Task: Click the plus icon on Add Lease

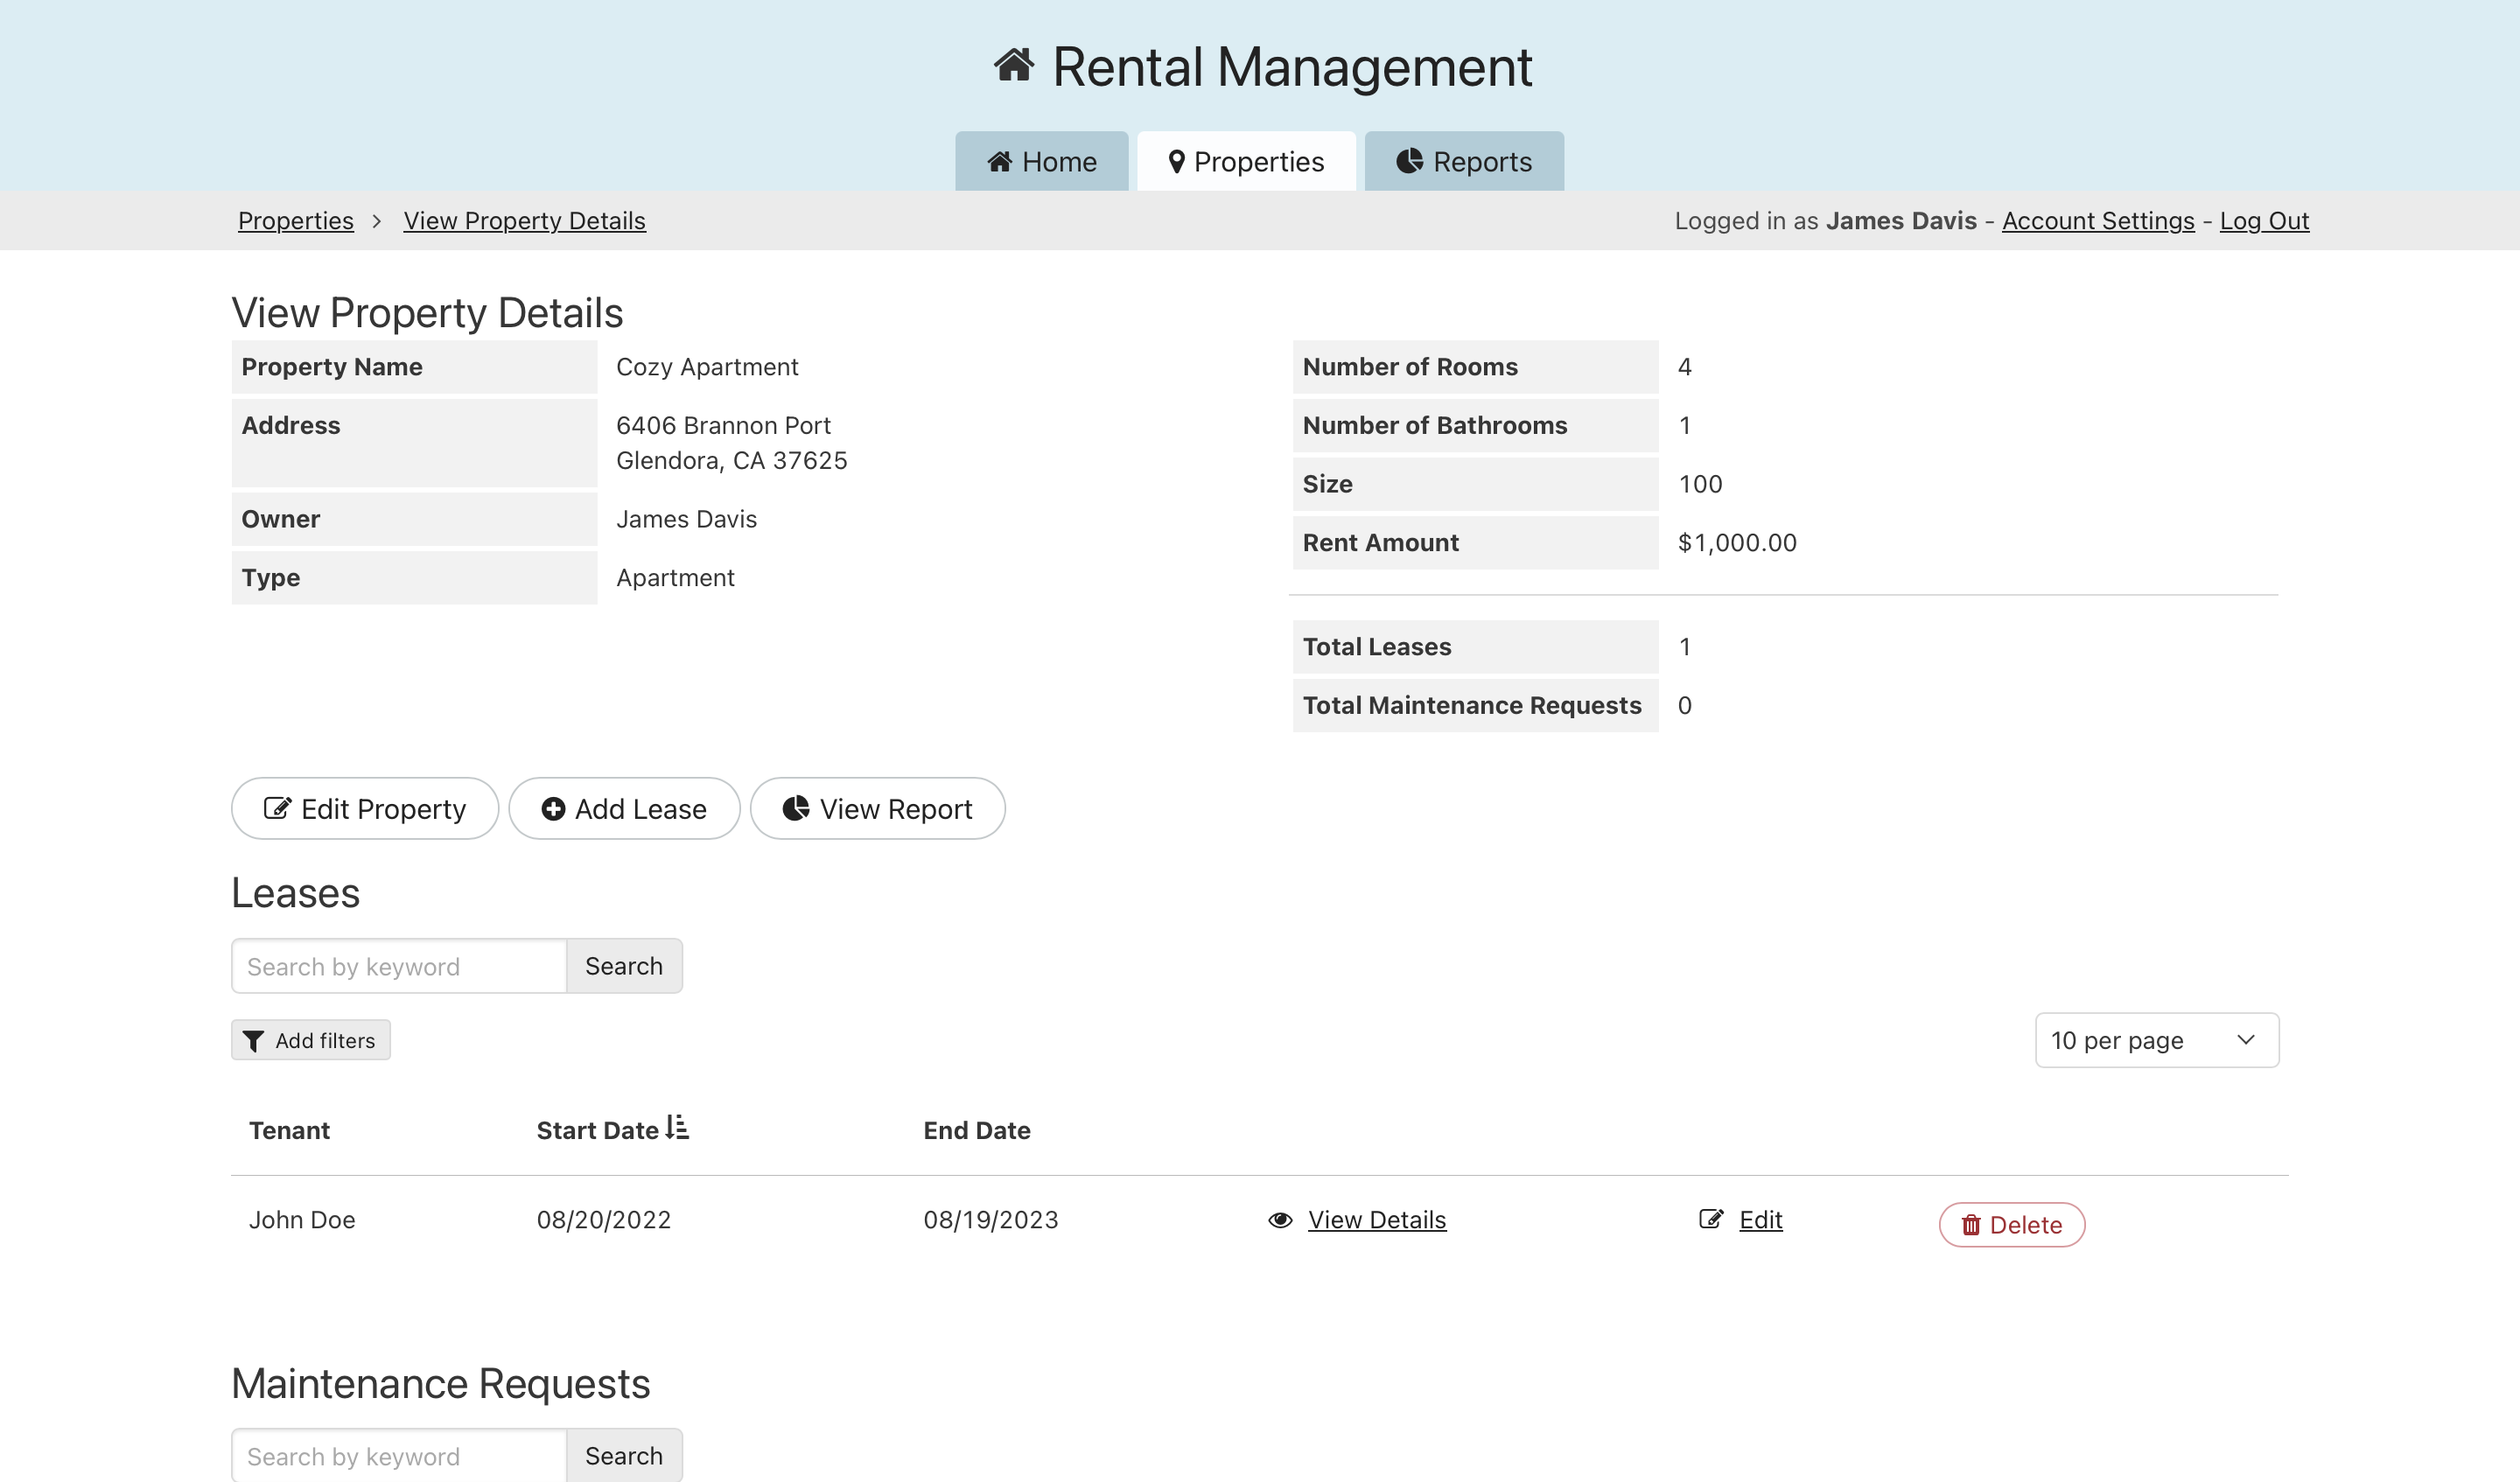Action: point(553,808)
